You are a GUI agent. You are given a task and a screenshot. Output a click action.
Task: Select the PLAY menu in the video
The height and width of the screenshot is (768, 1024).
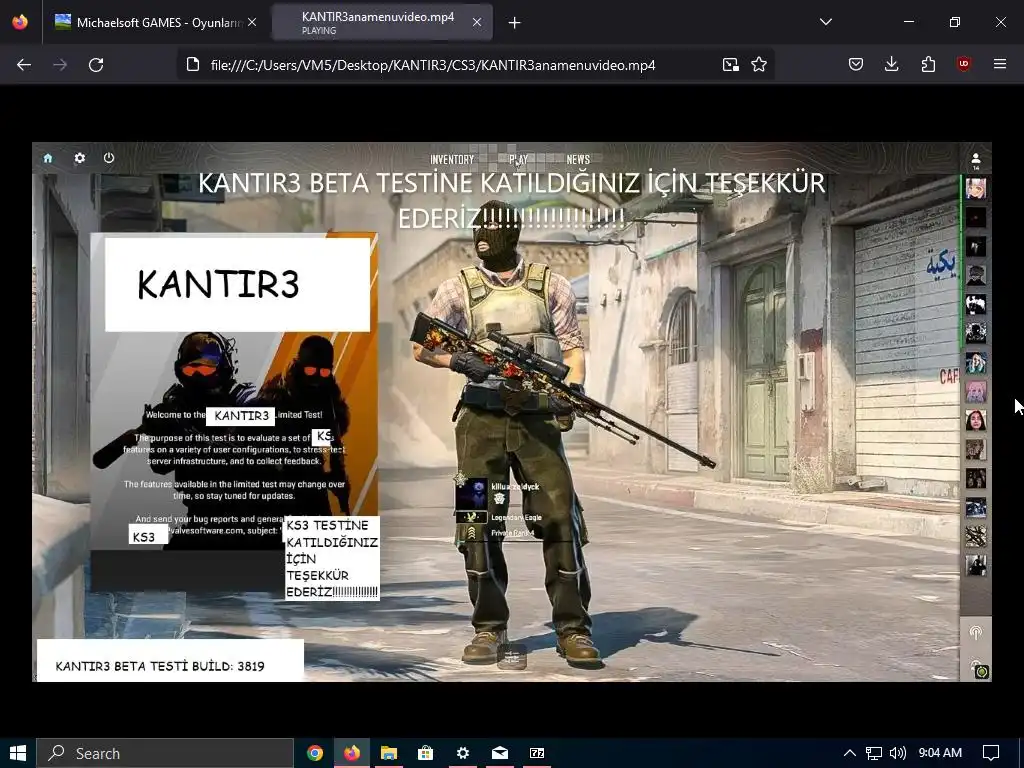coord(519,159)
